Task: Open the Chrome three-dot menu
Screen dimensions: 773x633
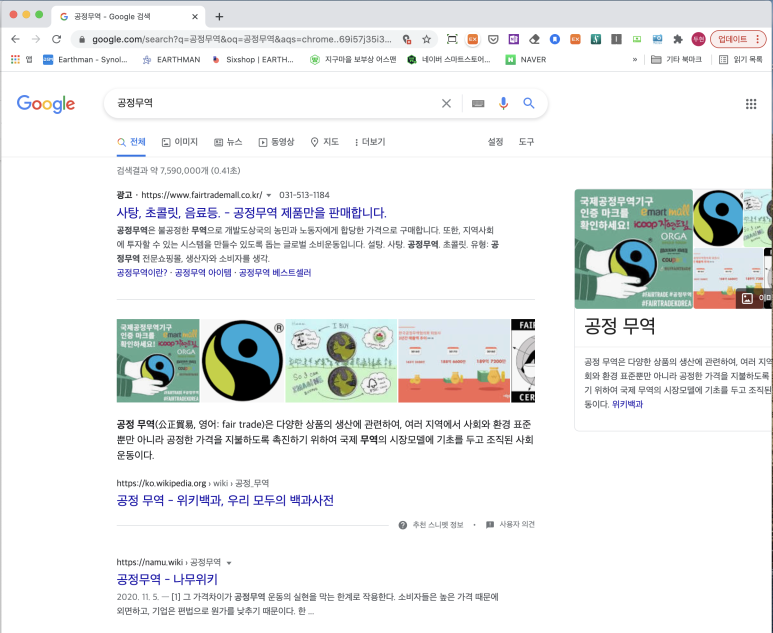Action: click(x=757, y=39)
